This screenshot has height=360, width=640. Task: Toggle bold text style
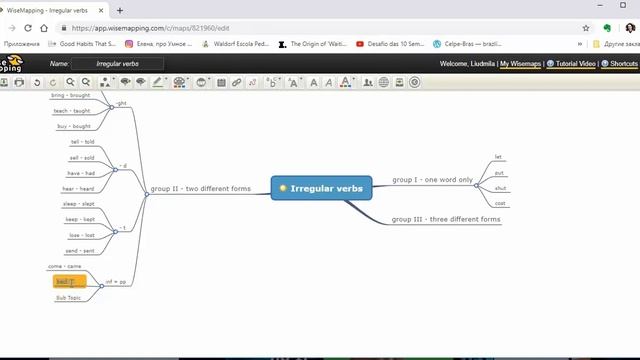tap(313, 82)
